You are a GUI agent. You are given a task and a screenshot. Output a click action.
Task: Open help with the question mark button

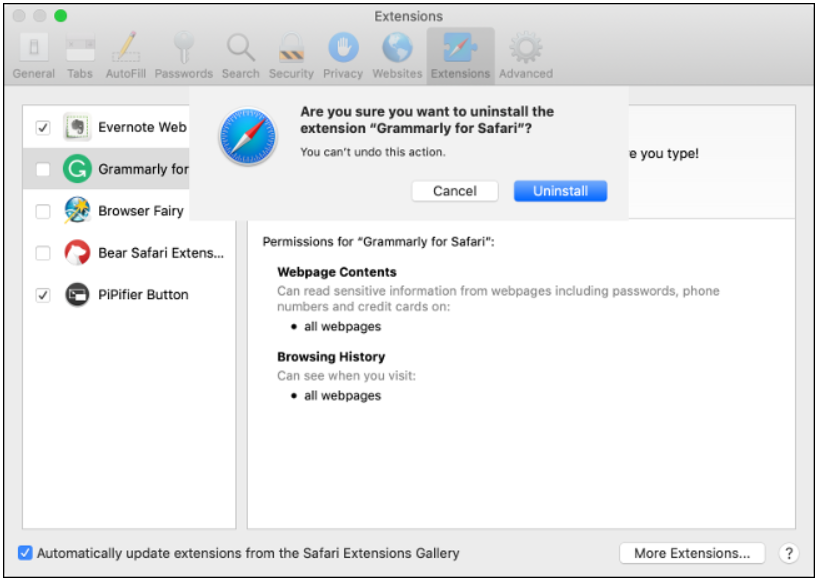coord(788,553)
